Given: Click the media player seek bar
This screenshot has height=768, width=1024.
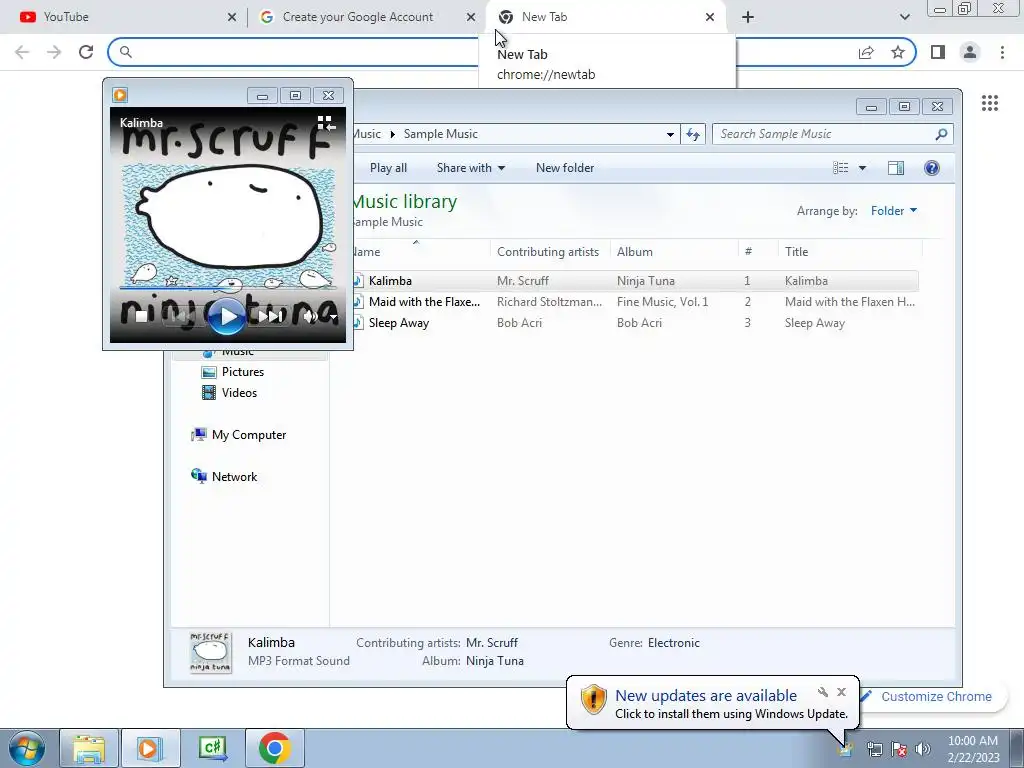Looking at the screenshot, I should 227,287.
